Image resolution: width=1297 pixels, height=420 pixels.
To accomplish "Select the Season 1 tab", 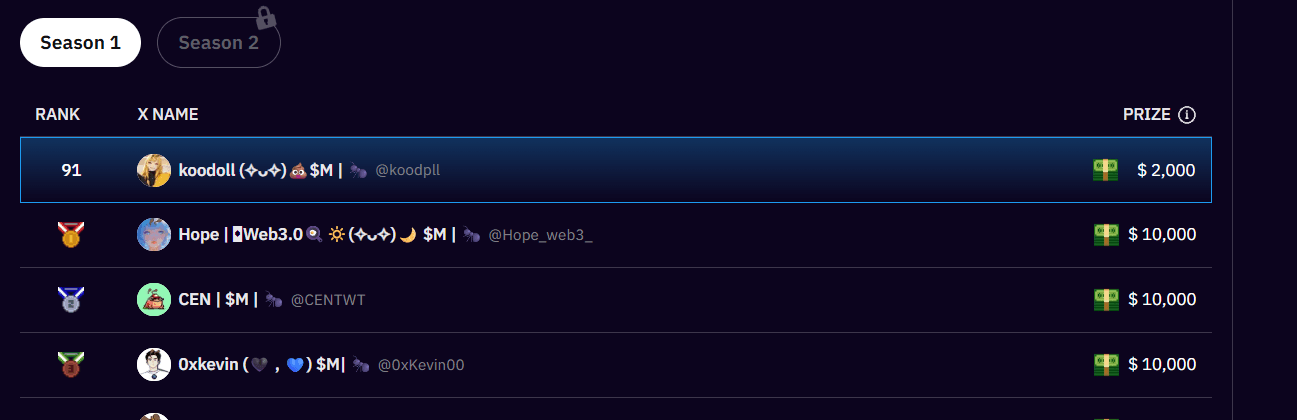I will [x=80, y=43].
